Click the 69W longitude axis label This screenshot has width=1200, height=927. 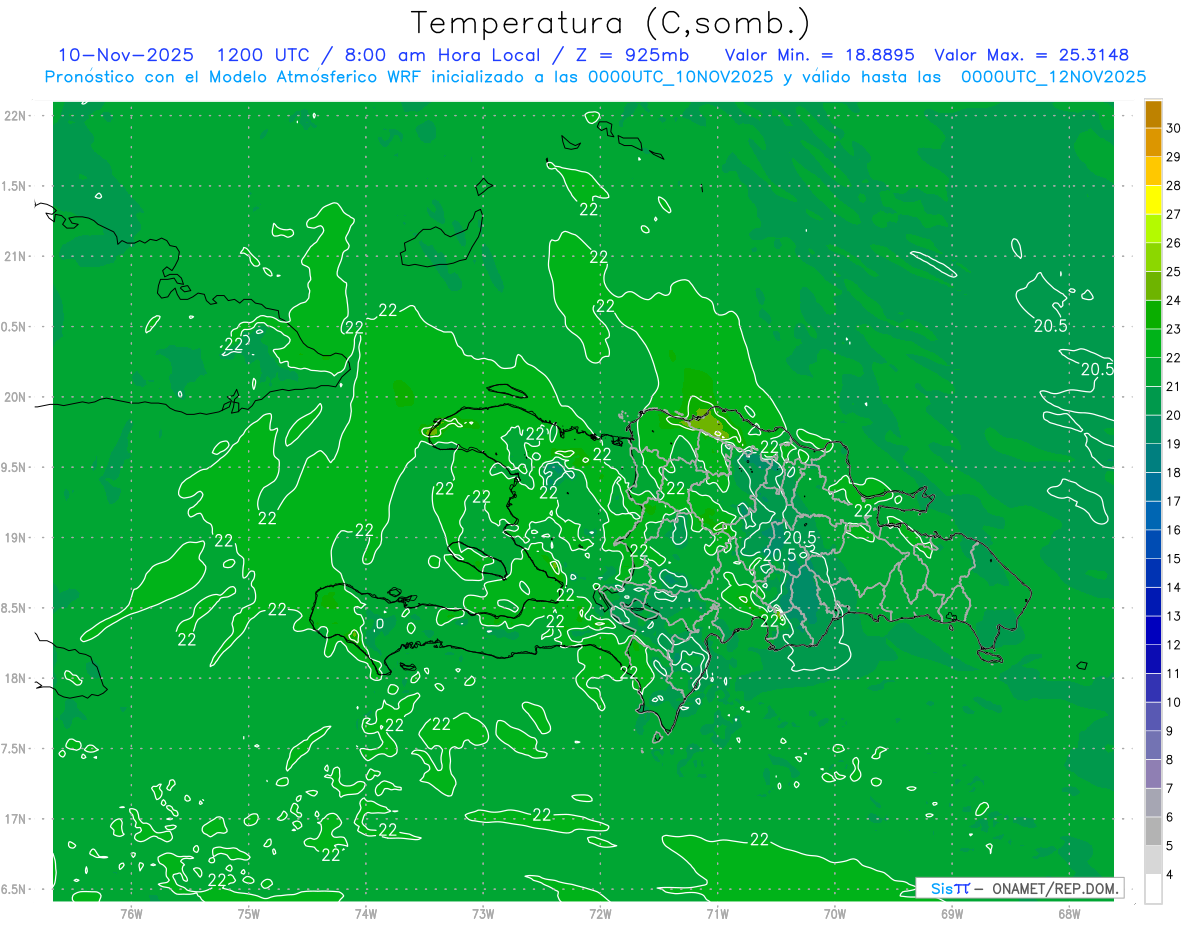[x=952, y=914]
